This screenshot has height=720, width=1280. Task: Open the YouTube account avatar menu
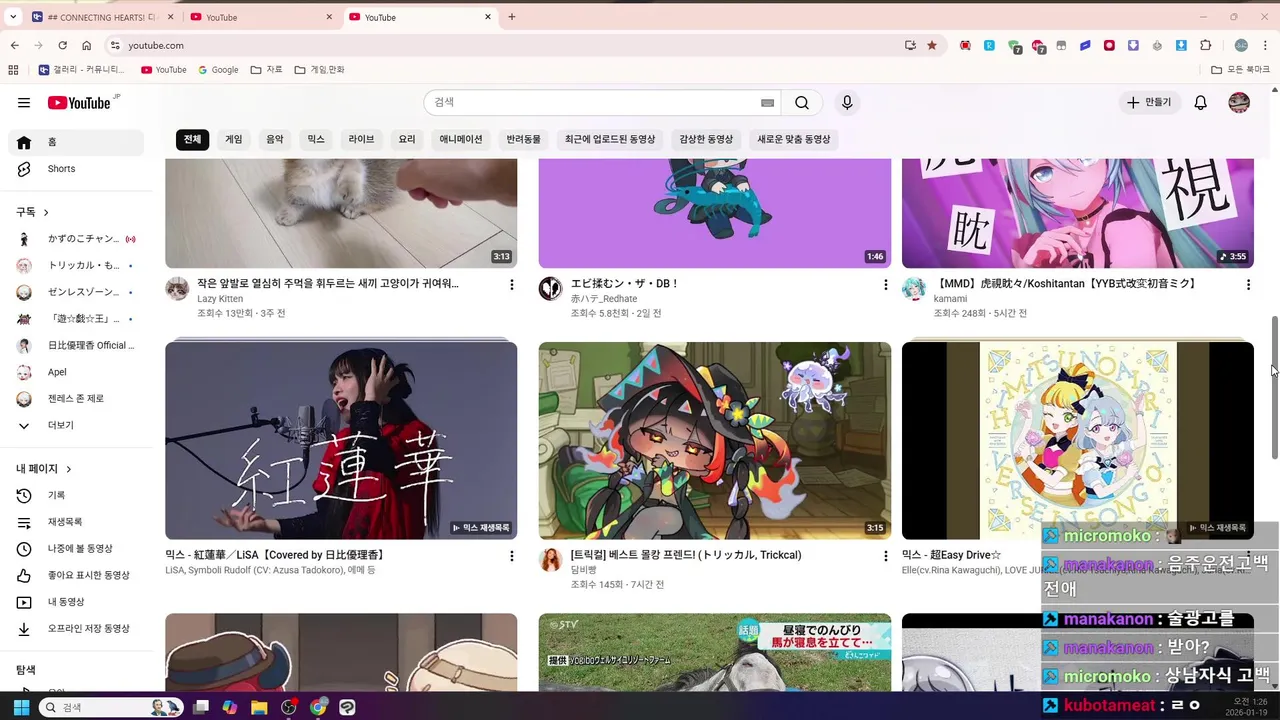(x=1239, y=103)
